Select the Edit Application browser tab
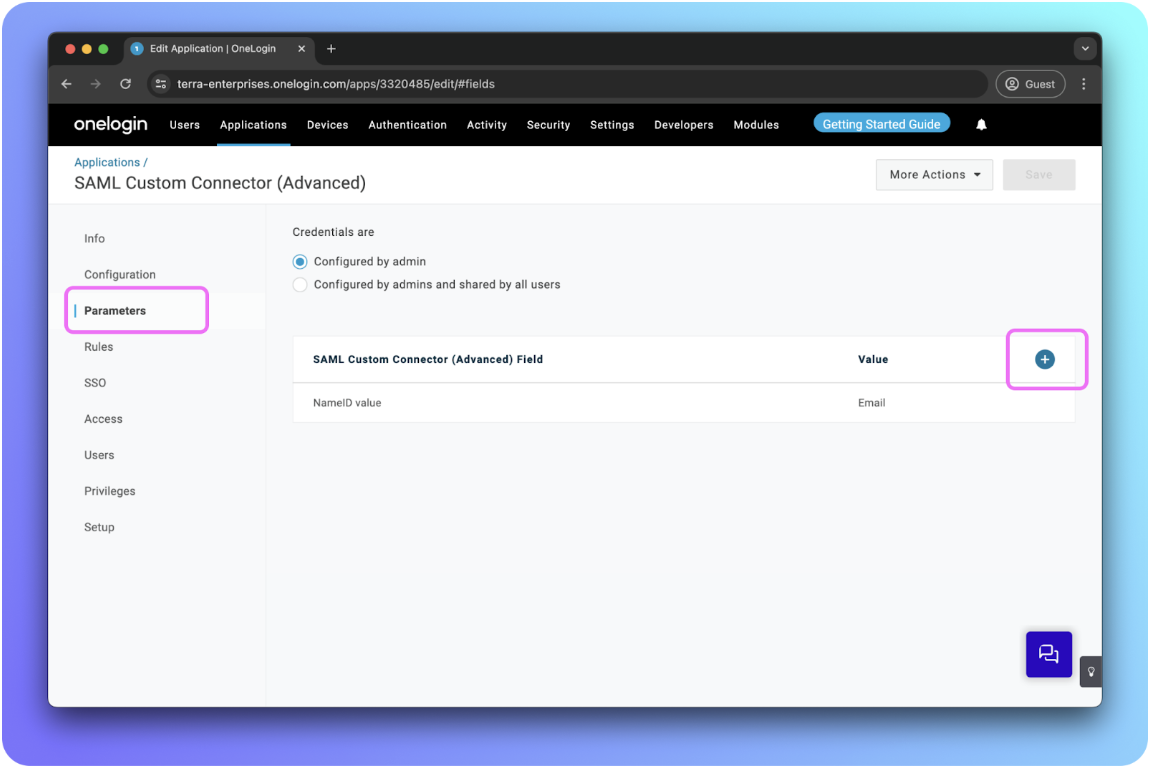 click(219, 49)
